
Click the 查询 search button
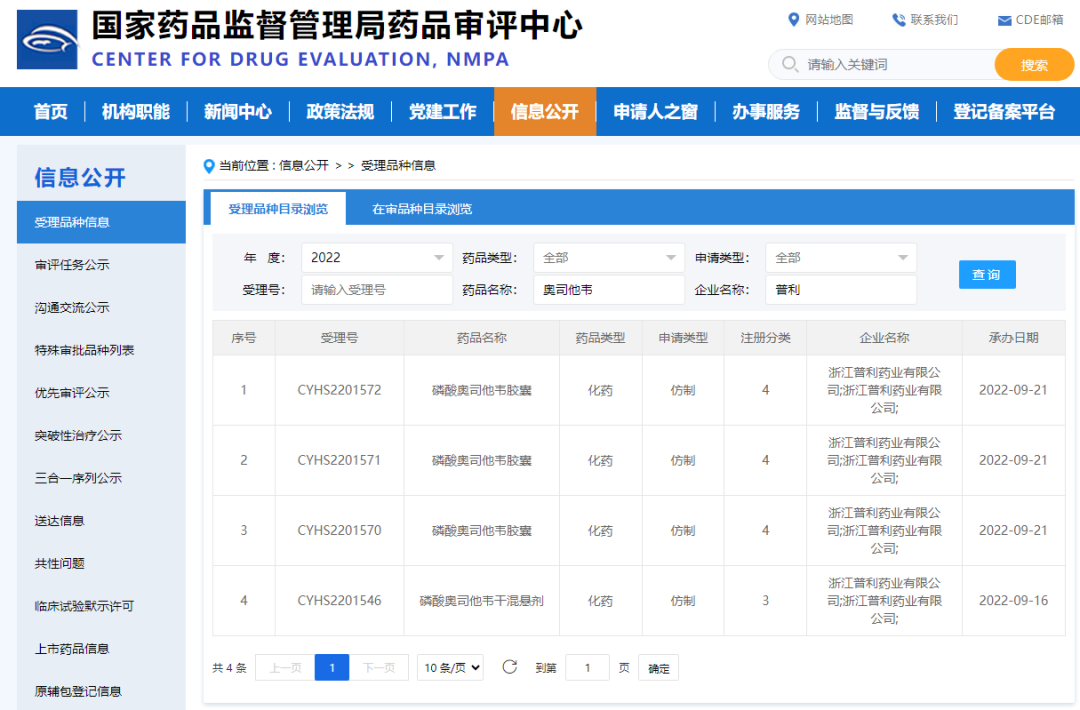[x=987, y=274]
